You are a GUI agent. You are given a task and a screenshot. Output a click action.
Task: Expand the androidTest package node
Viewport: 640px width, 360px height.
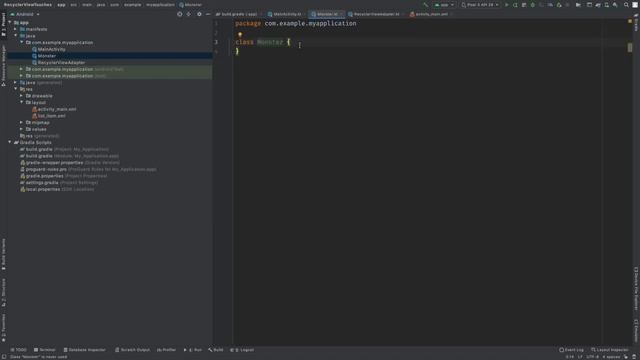point(22,69)
